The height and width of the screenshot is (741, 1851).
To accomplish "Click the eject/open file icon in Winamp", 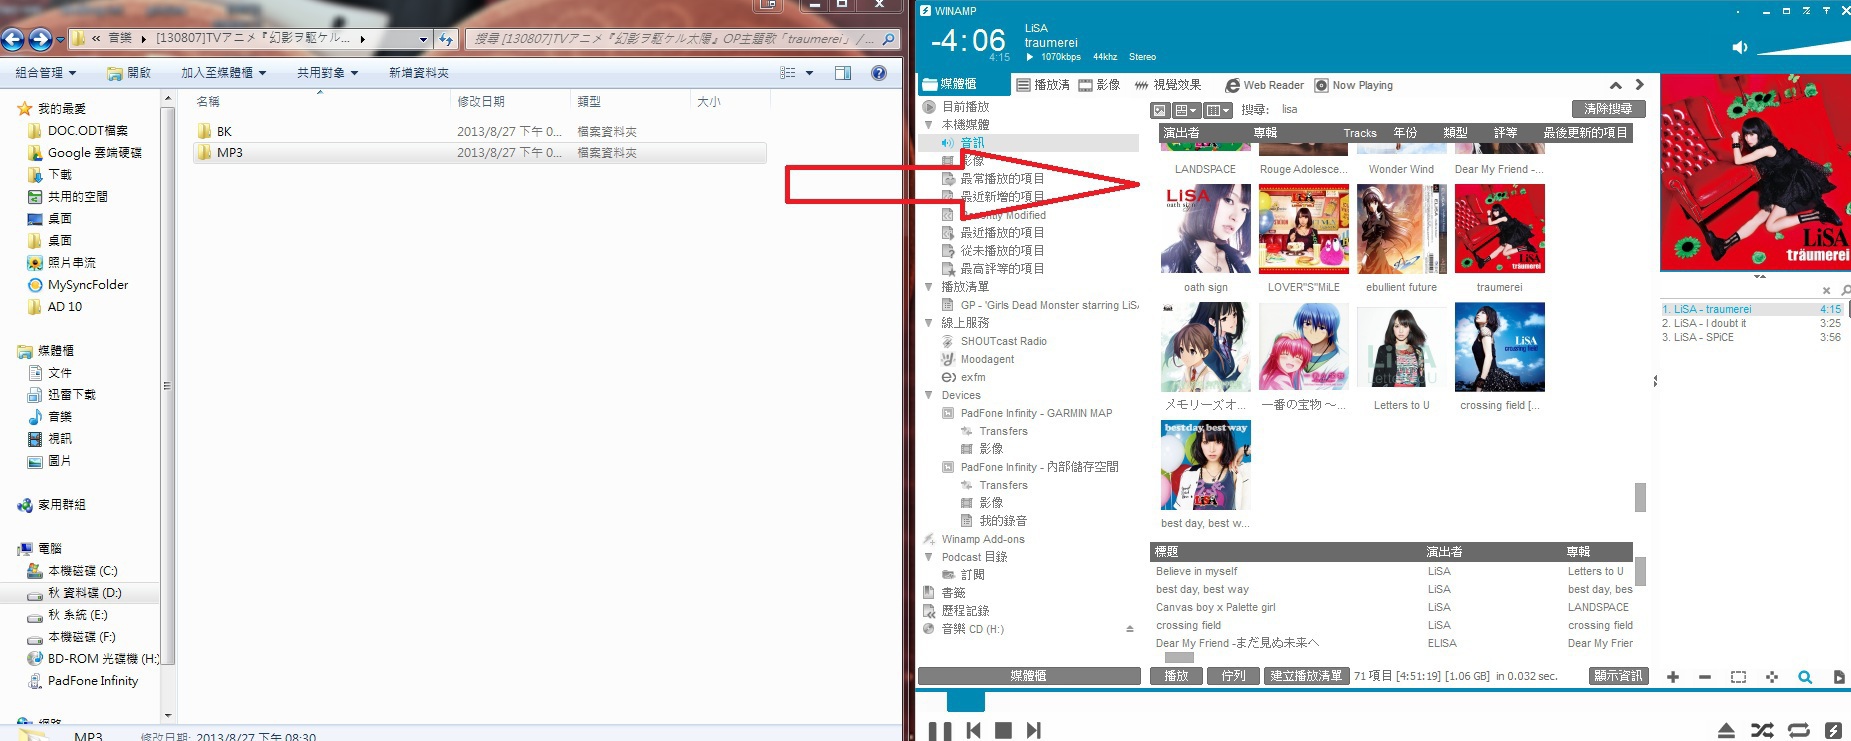I will (1727, 731).
